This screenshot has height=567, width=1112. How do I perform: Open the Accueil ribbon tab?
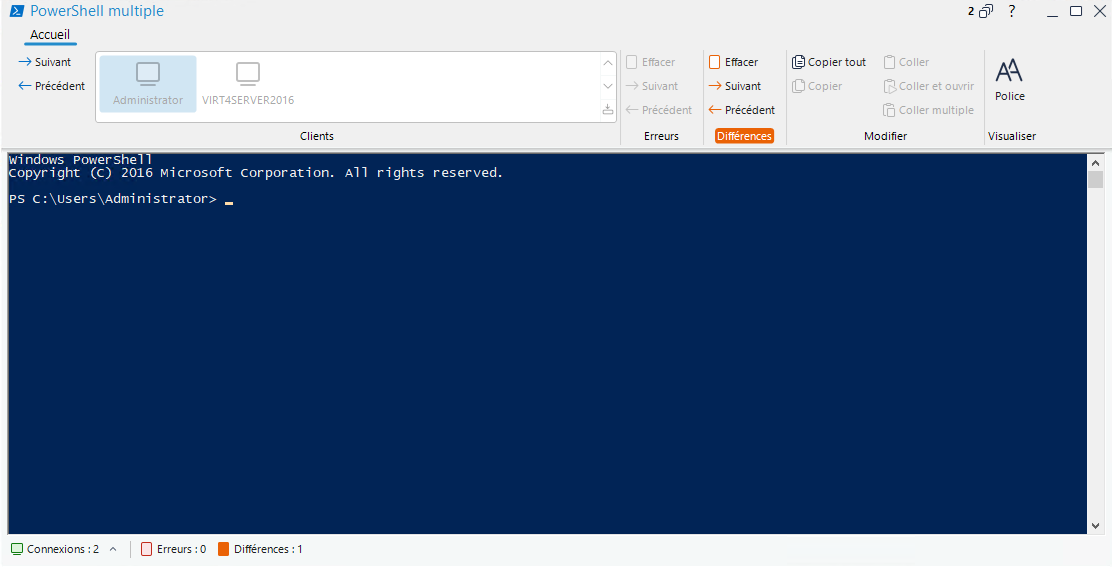[50, 35]
